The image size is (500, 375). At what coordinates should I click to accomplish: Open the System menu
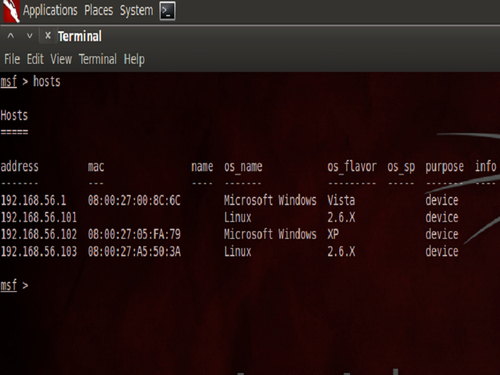point(136,11)
